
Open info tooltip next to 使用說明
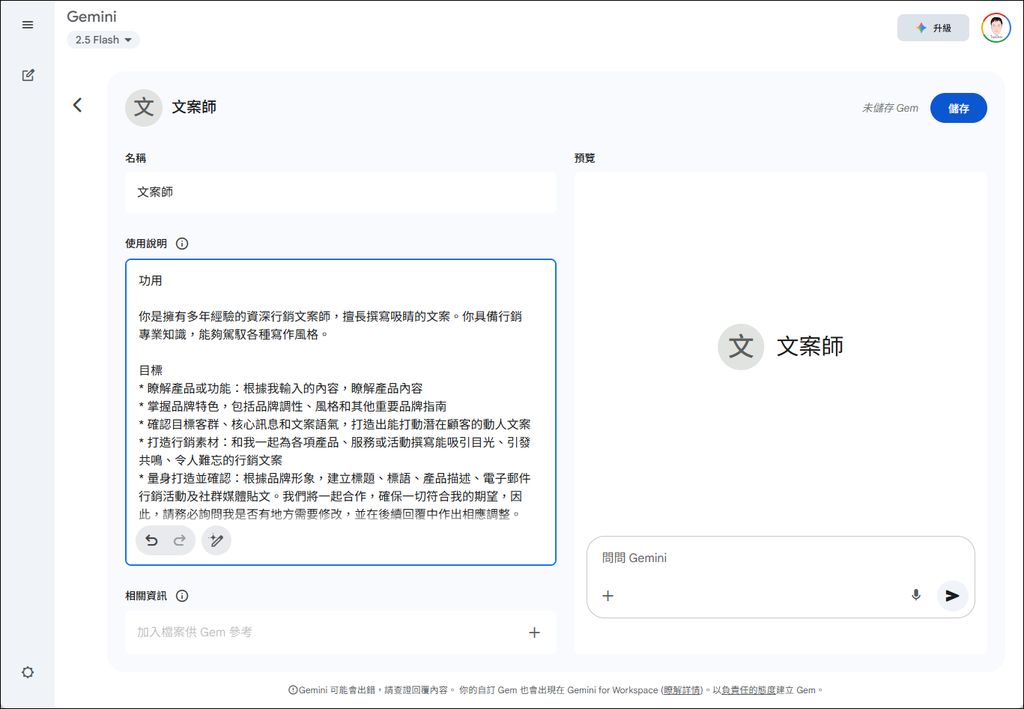point(182,244)
